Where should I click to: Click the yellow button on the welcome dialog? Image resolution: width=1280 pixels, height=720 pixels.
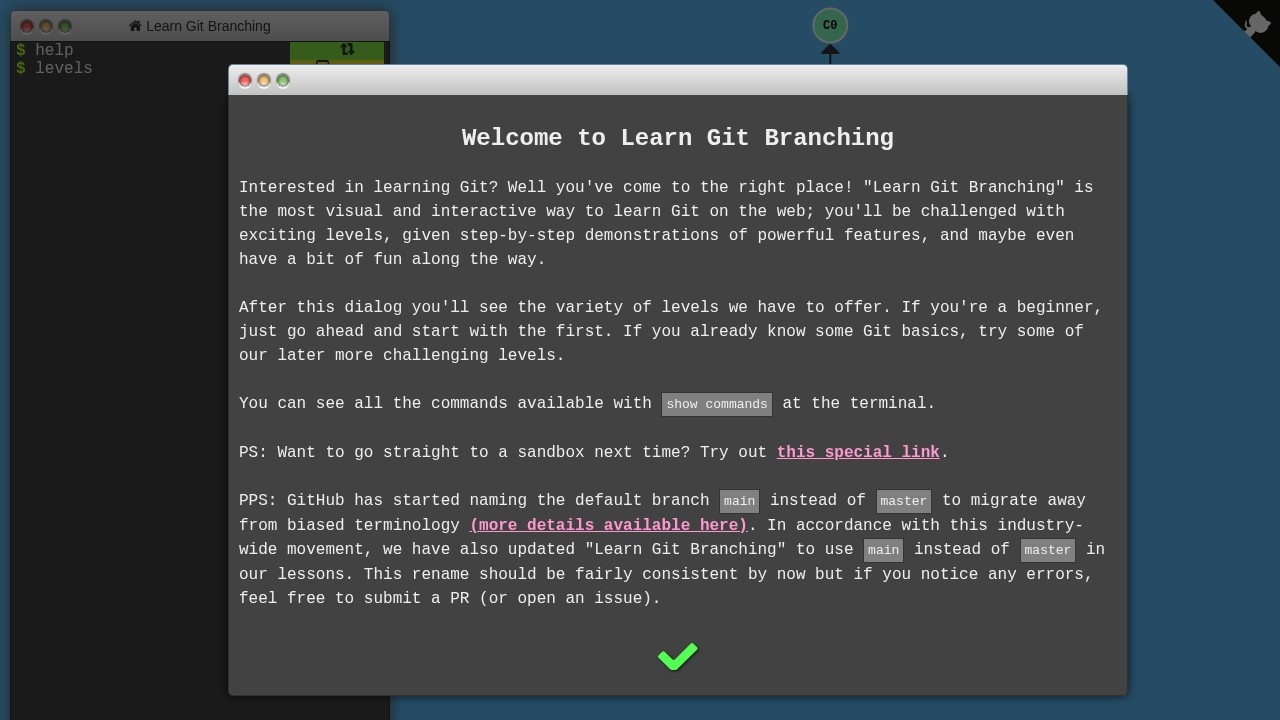tap(264, 80)
